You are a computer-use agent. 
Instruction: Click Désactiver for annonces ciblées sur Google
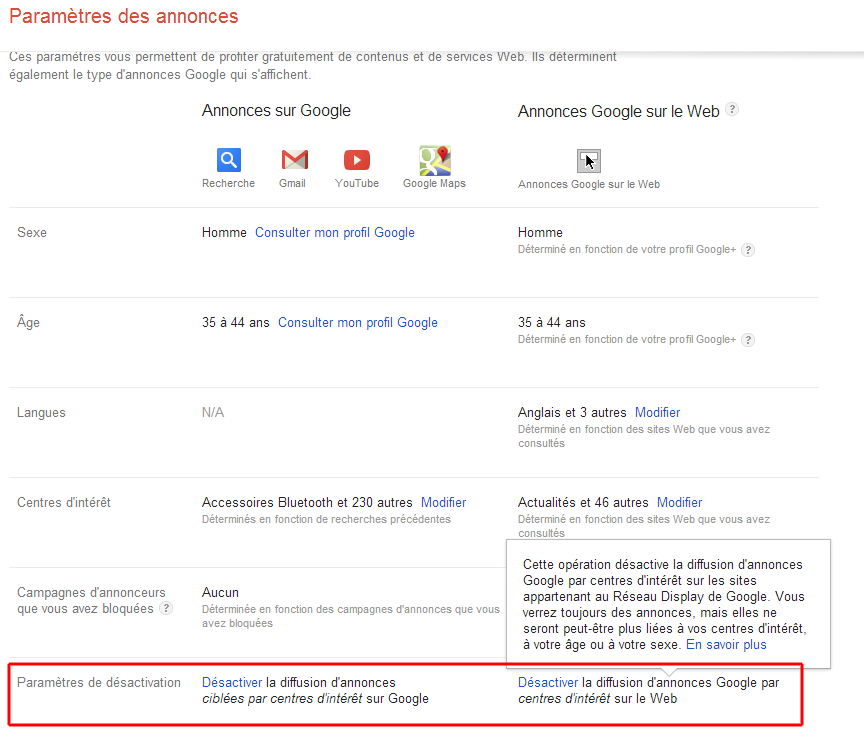(232, 682)
